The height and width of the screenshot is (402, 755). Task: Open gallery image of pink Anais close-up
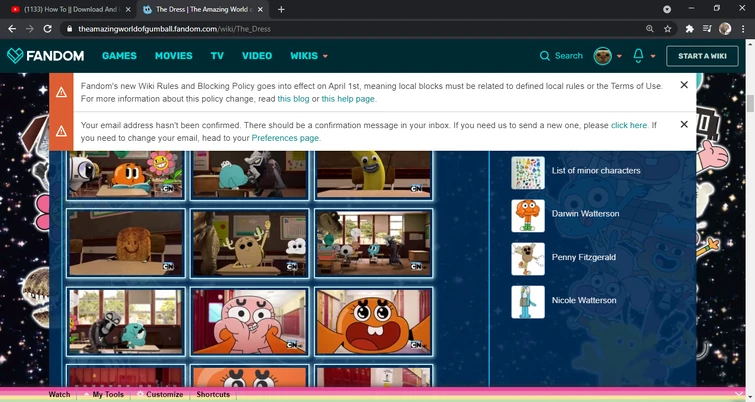point(249,322)
